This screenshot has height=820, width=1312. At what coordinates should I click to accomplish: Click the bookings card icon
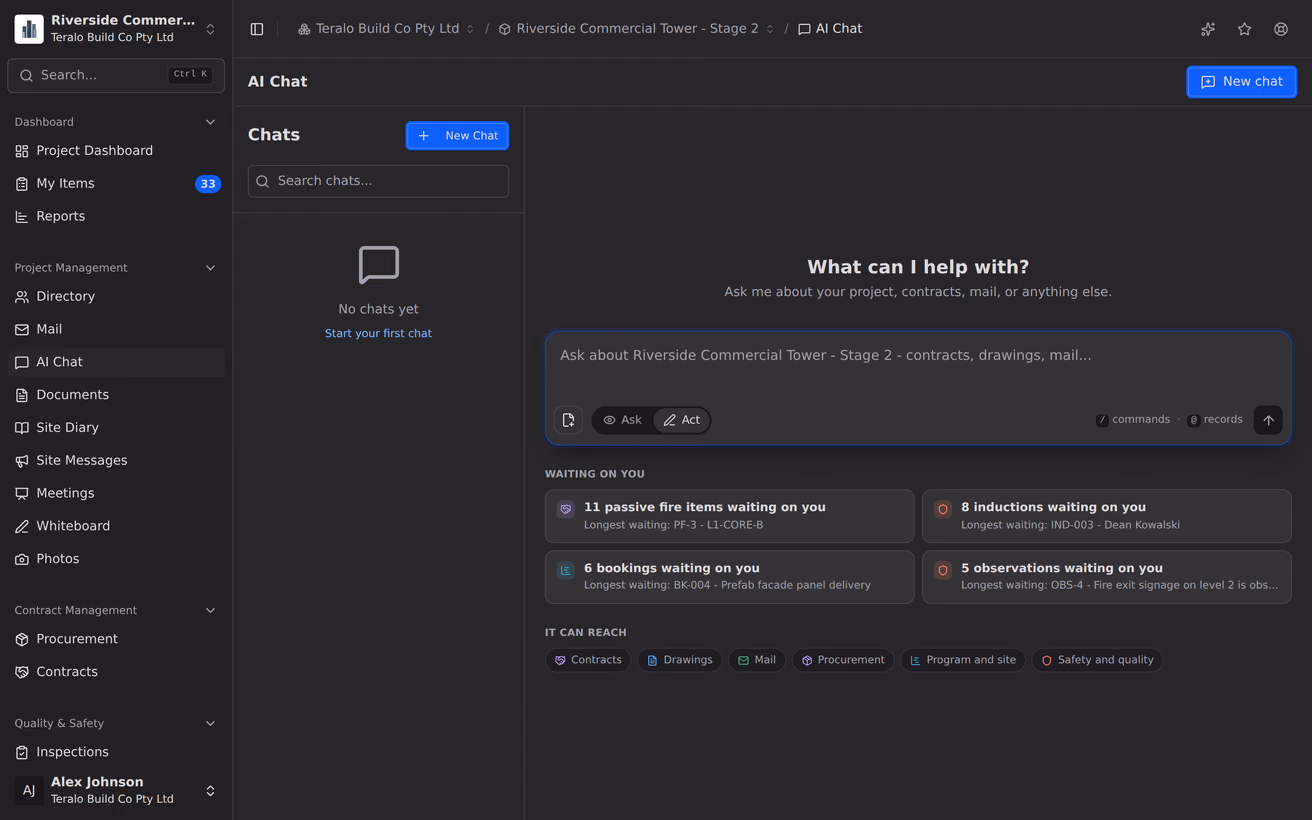coord(566,570)
